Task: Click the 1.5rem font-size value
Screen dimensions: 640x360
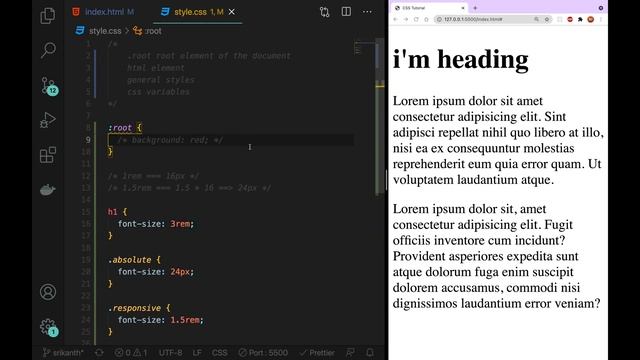Action: (185, 320)
